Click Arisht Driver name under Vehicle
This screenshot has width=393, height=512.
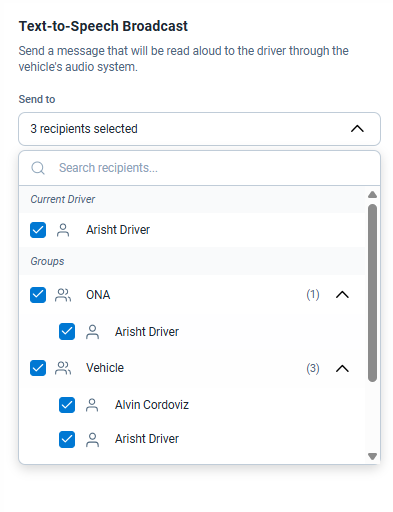pyautogui.click(x=147, y=439)
